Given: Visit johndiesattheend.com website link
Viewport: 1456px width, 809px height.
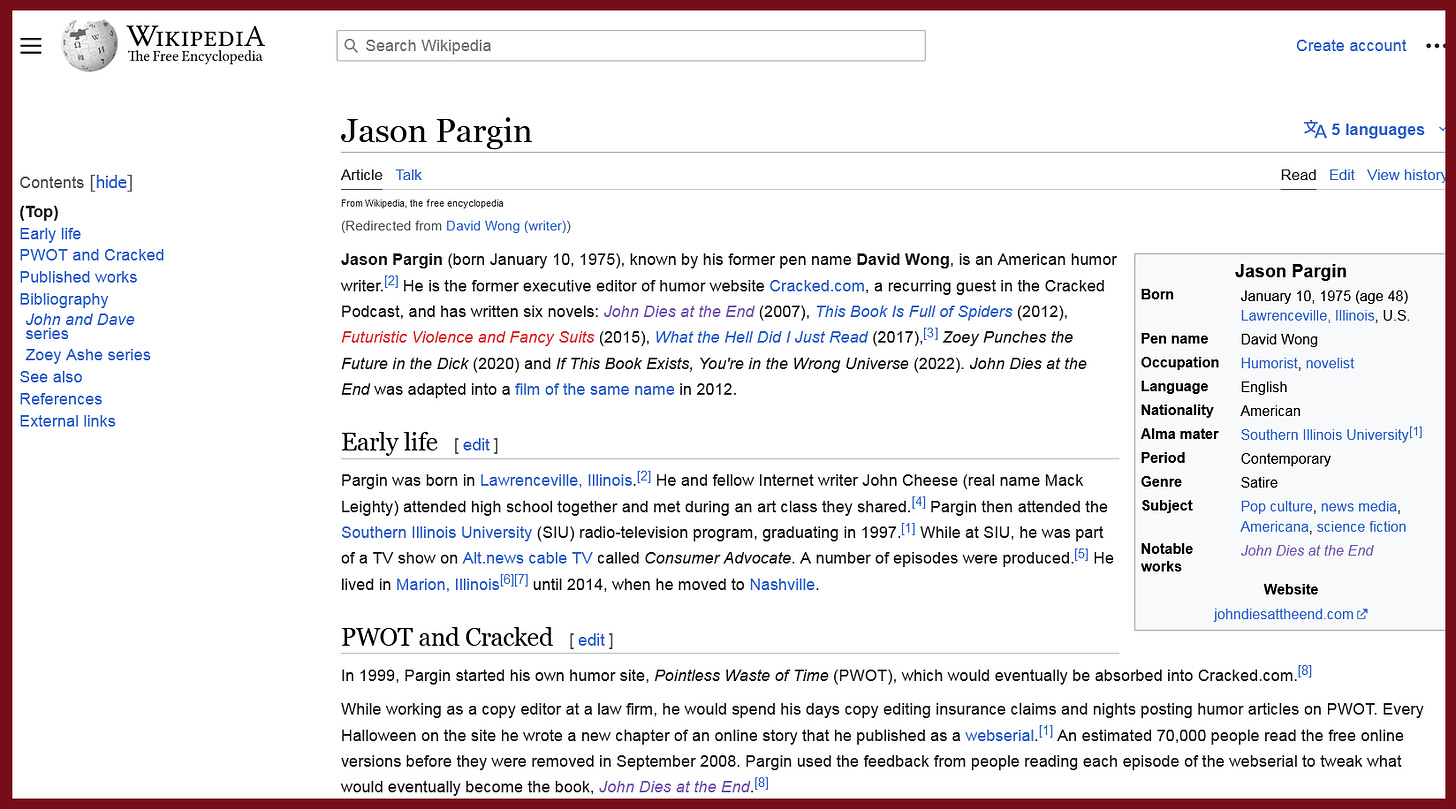Looking at the screenshot, I should [x=1283, y=614].
